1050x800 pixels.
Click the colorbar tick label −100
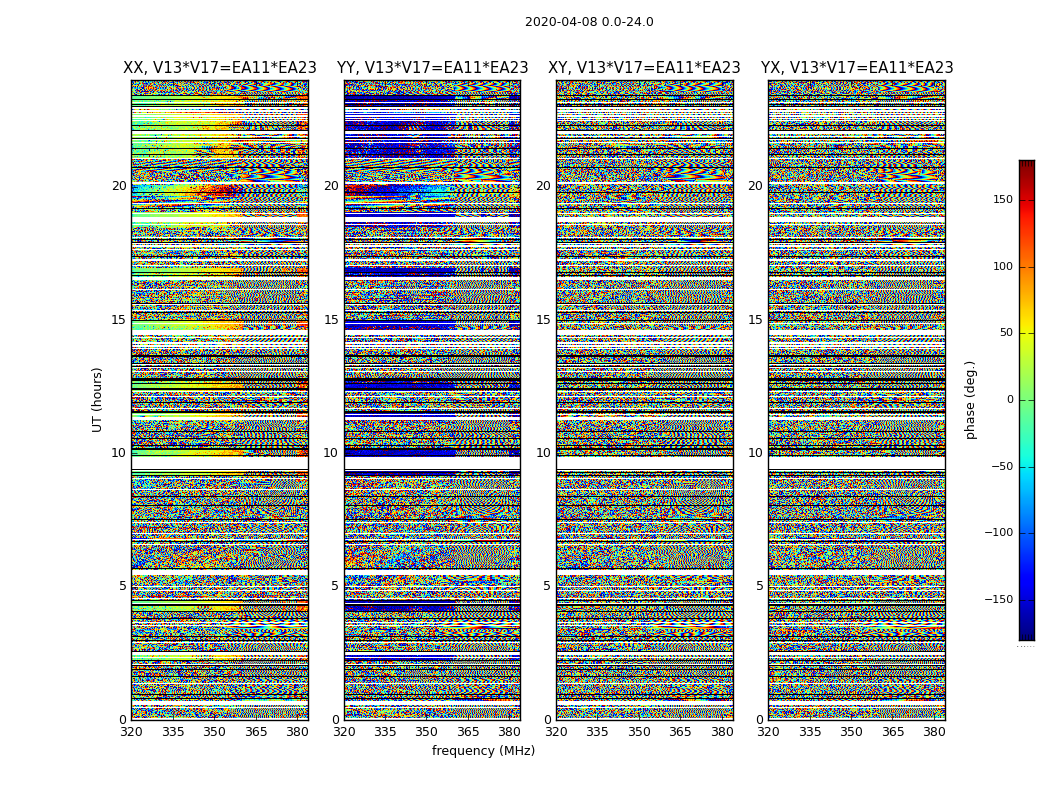coord(999,533)
